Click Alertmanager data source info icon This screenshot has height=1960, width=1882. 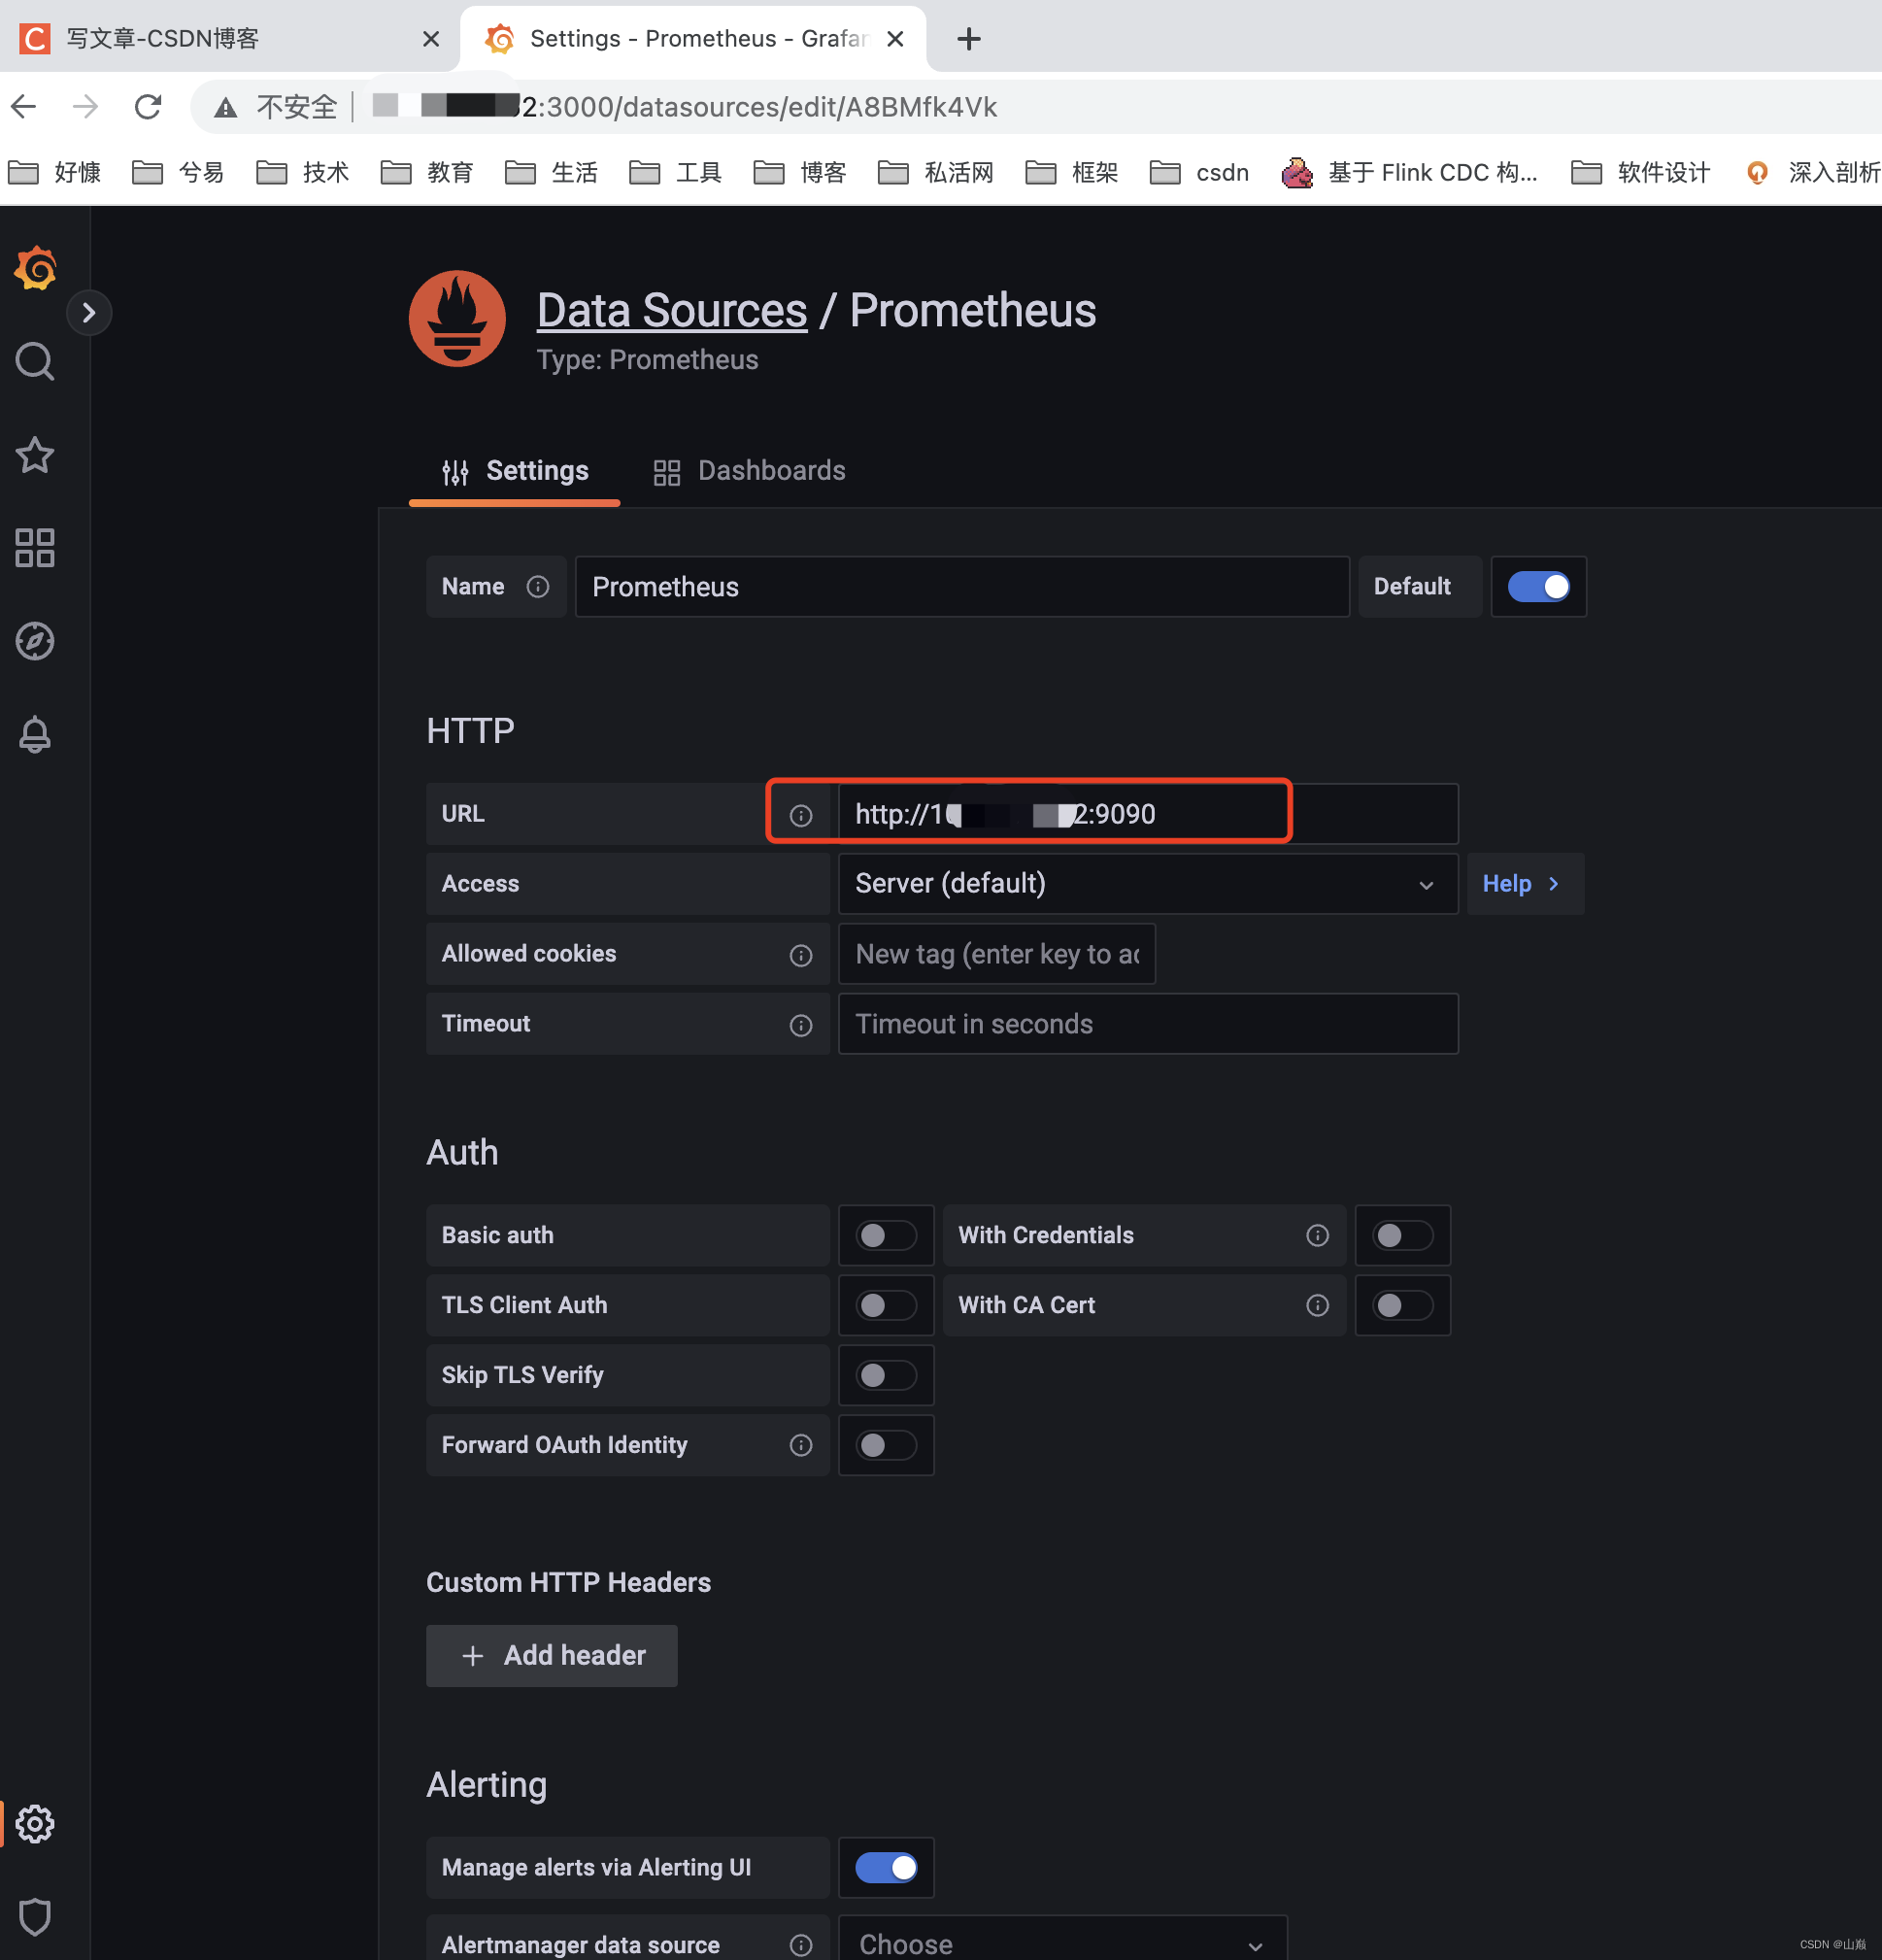[x=801, y=1945]
